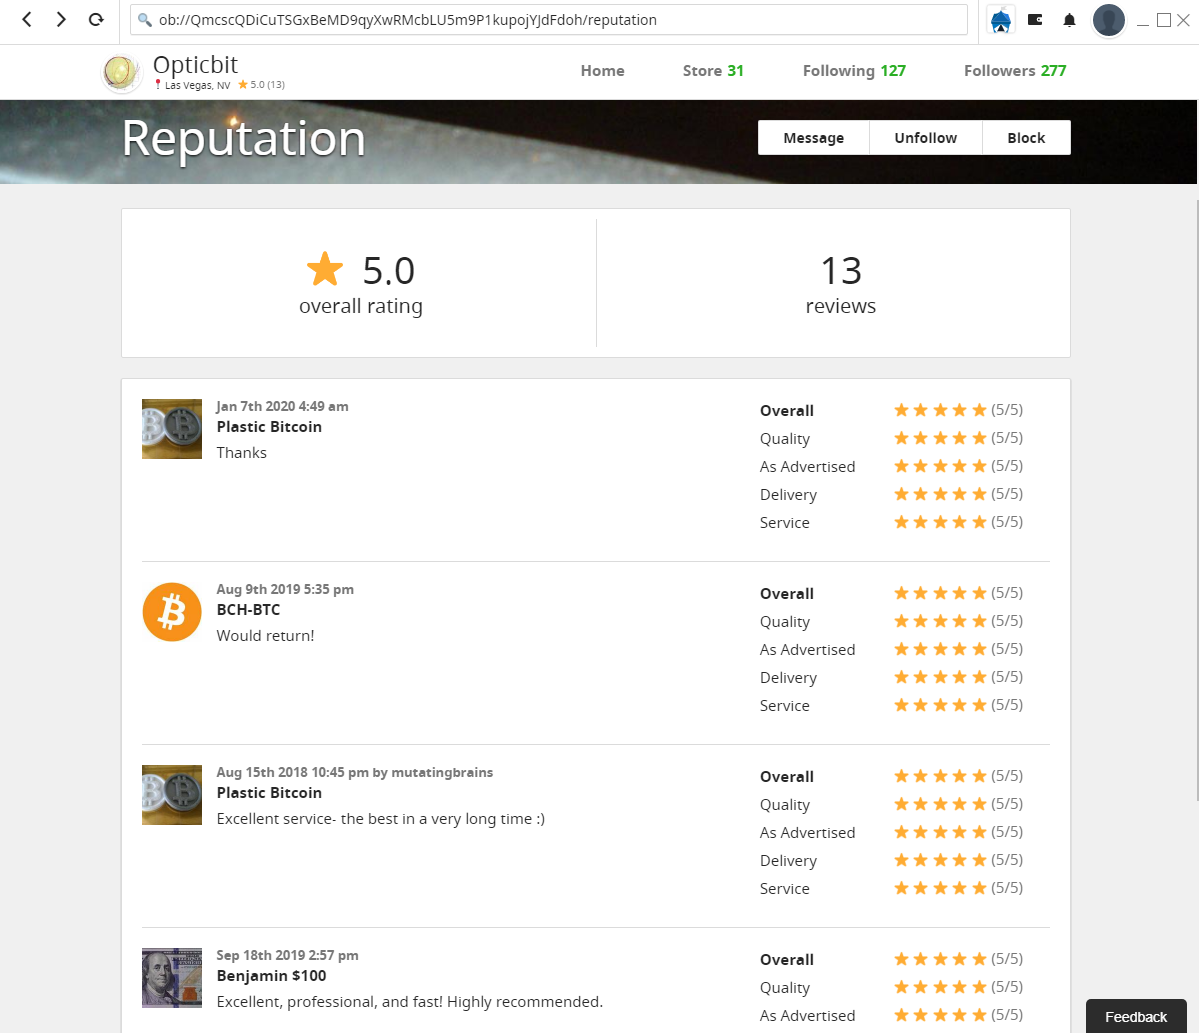This screenshot has height=1033, width=1199.
Task: Click the Unfollow button
Action: tap(926, 138)
